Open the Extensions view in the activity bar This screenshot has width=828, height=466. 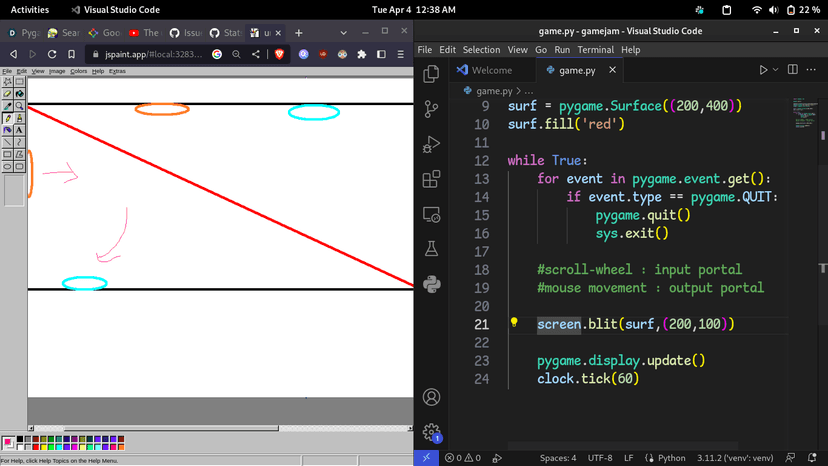pos(432,180)
